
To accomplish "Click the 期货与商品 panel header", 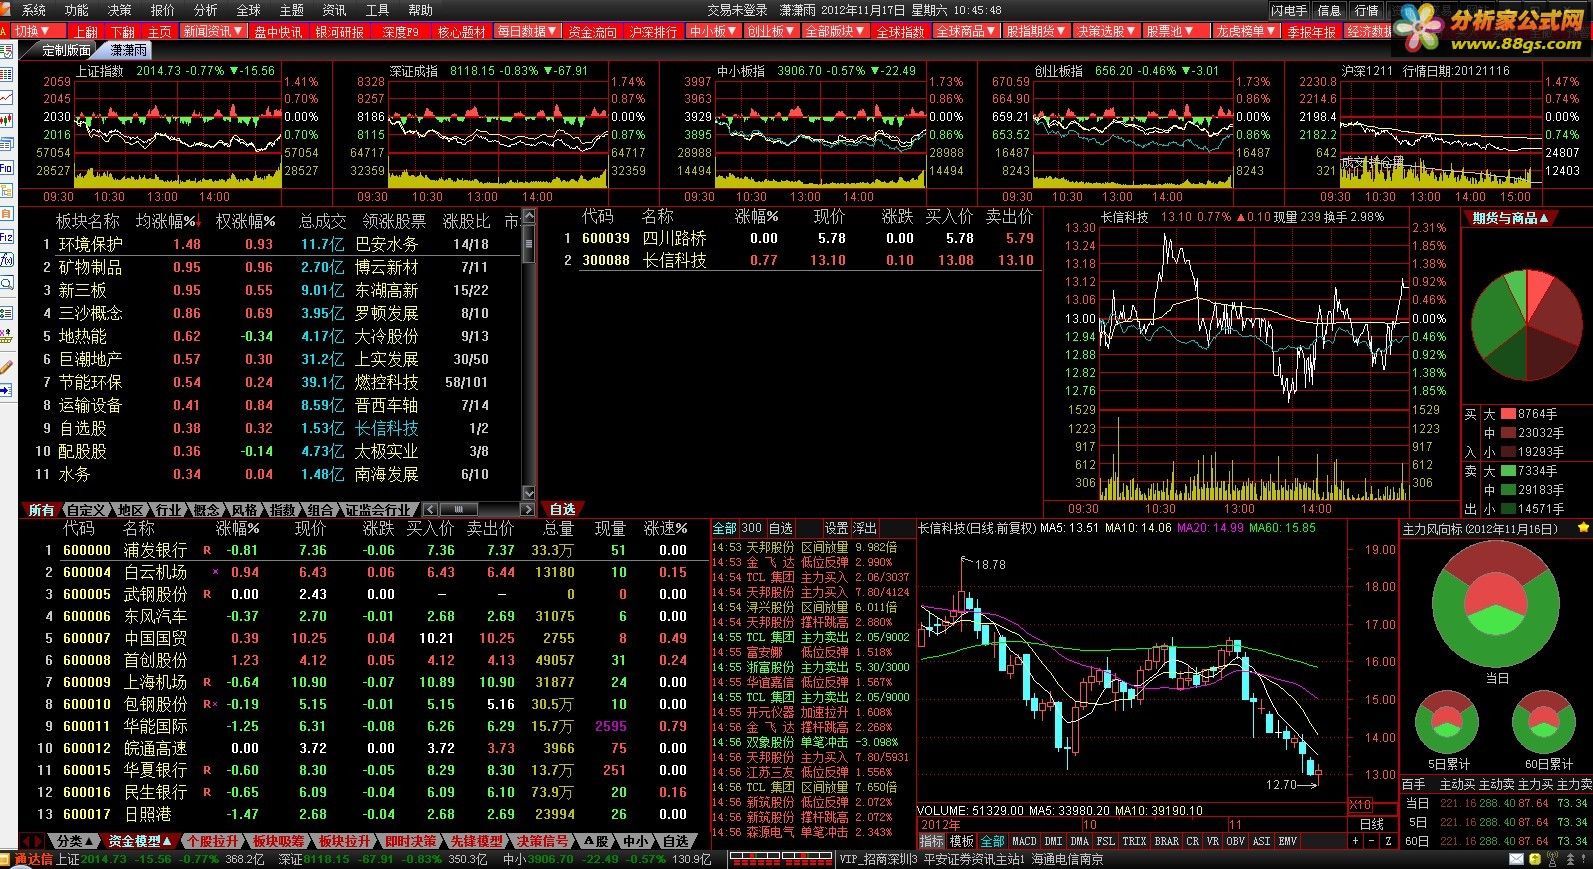I will pos(1510,218).
